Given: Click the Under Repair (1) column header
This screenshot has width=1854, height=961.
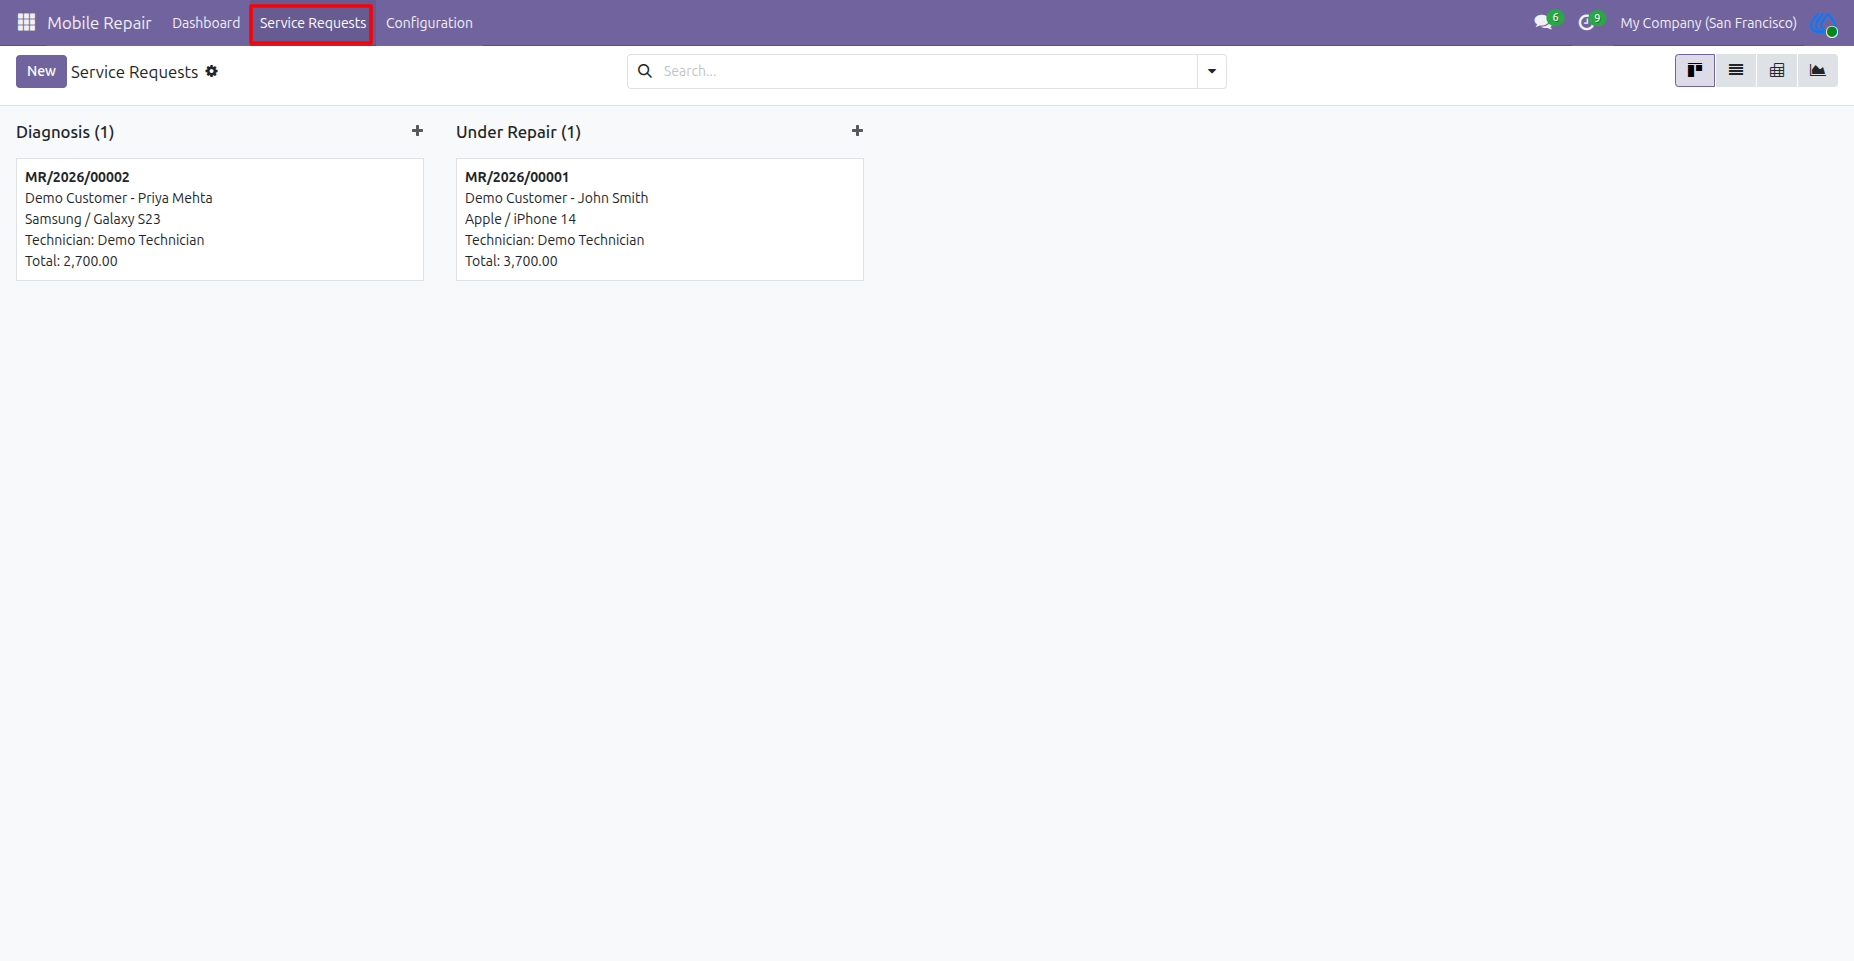Looking at the screenshot, I should (518, 132).
